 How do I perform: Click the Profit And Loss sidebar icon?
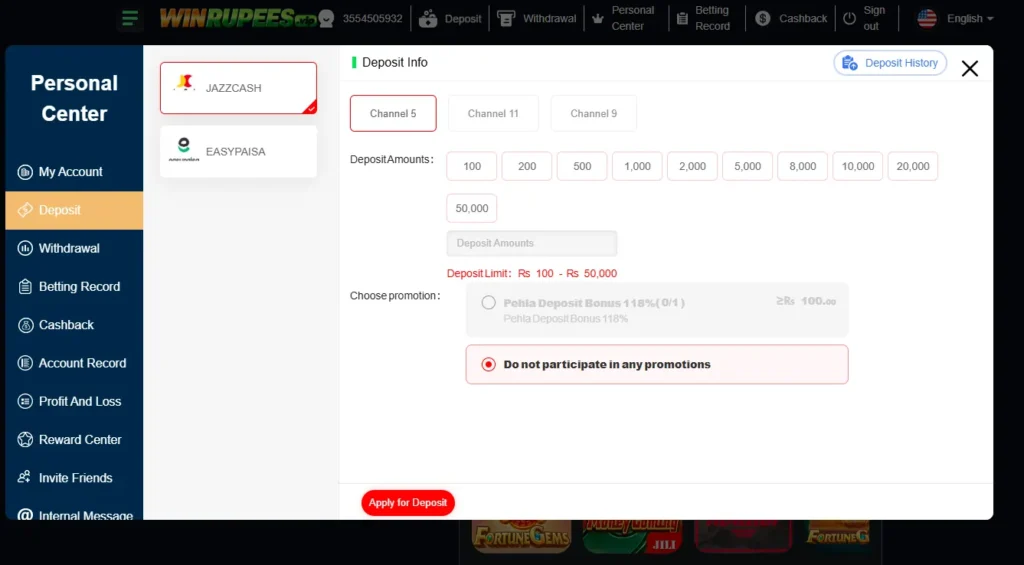(x=25, y=401)
